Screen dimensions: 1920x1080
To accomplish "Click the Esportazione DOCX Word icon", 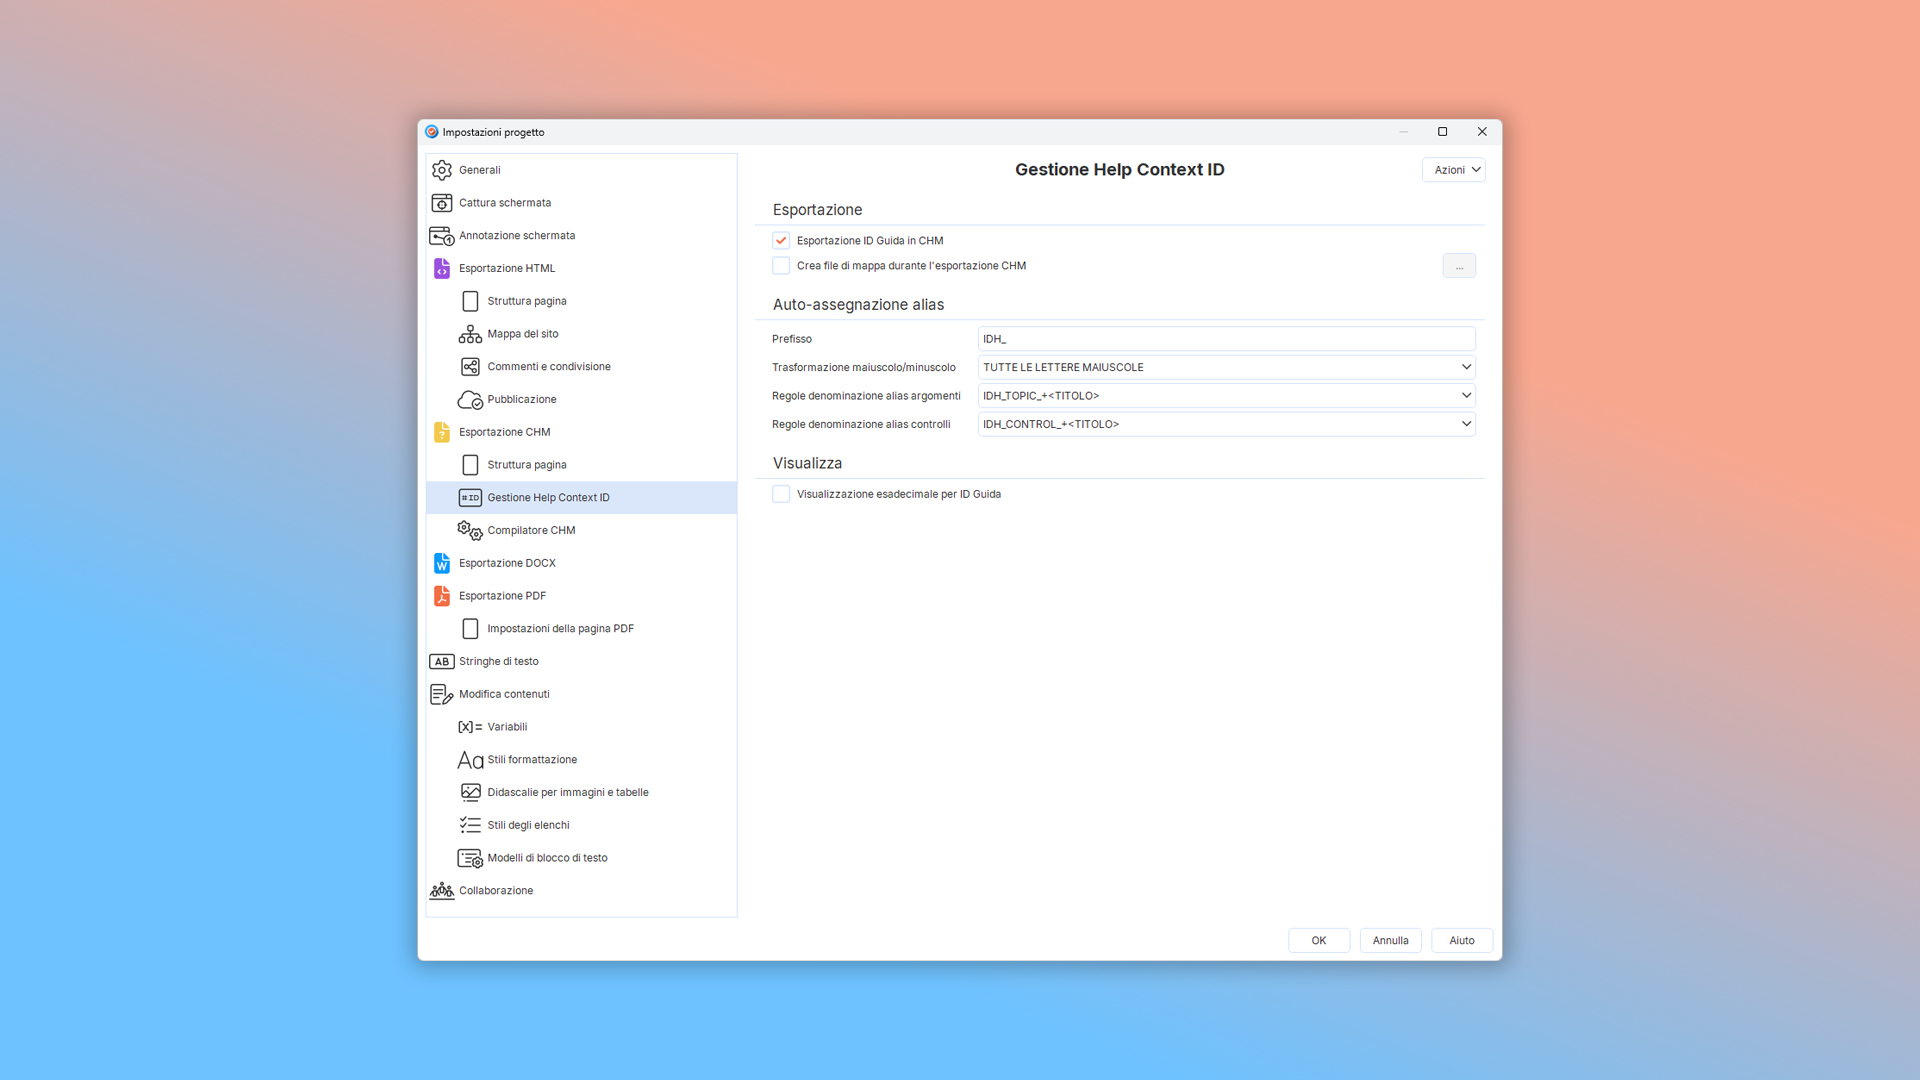I will 441,563.
